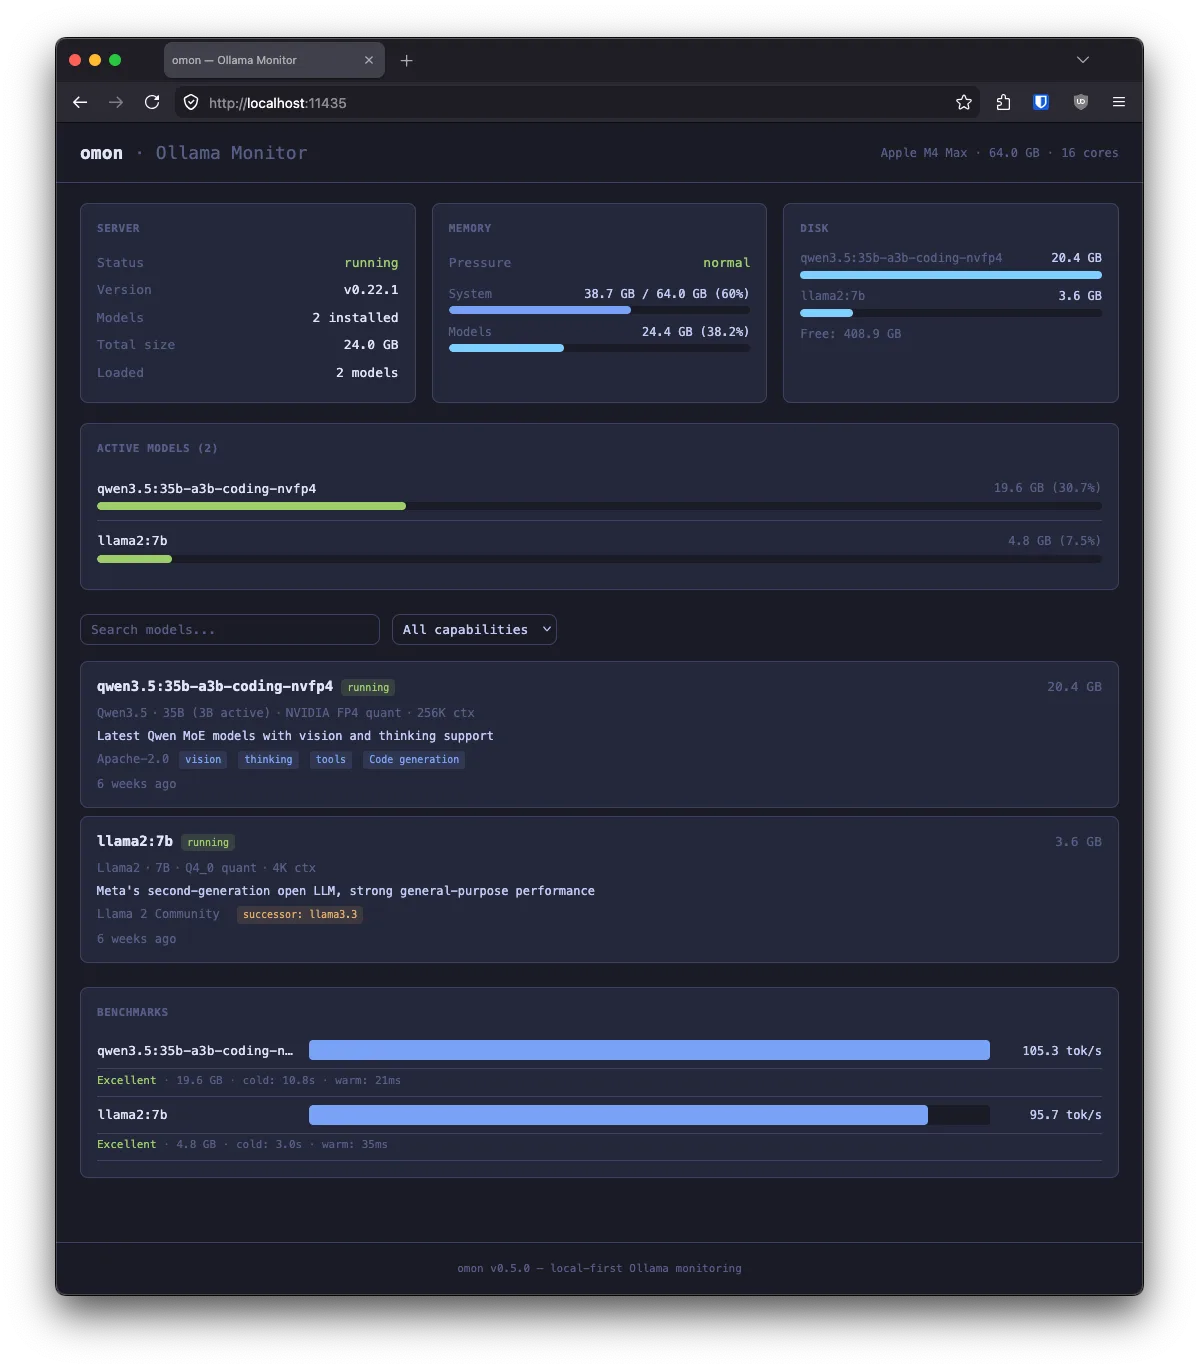Image resolution: width=1199 pixels, height=1369 pixels.
Task: Click the Code generation tag
Action: [414, 760]
